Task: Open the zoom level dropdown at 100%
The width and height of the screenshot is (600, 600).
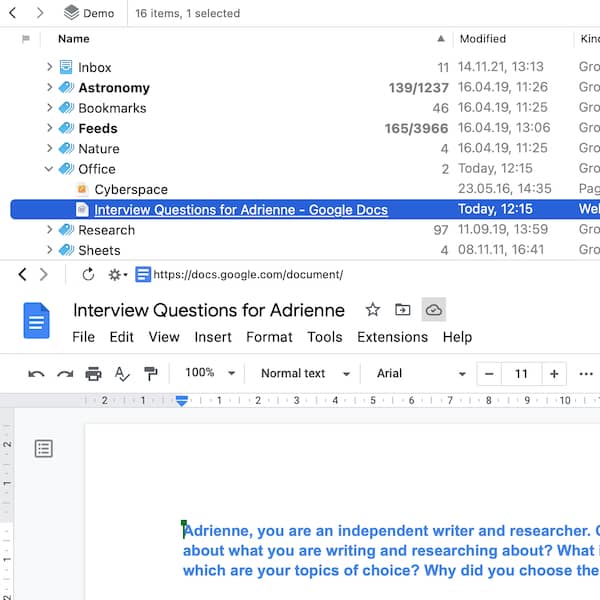Action: [x=210, y=373]
